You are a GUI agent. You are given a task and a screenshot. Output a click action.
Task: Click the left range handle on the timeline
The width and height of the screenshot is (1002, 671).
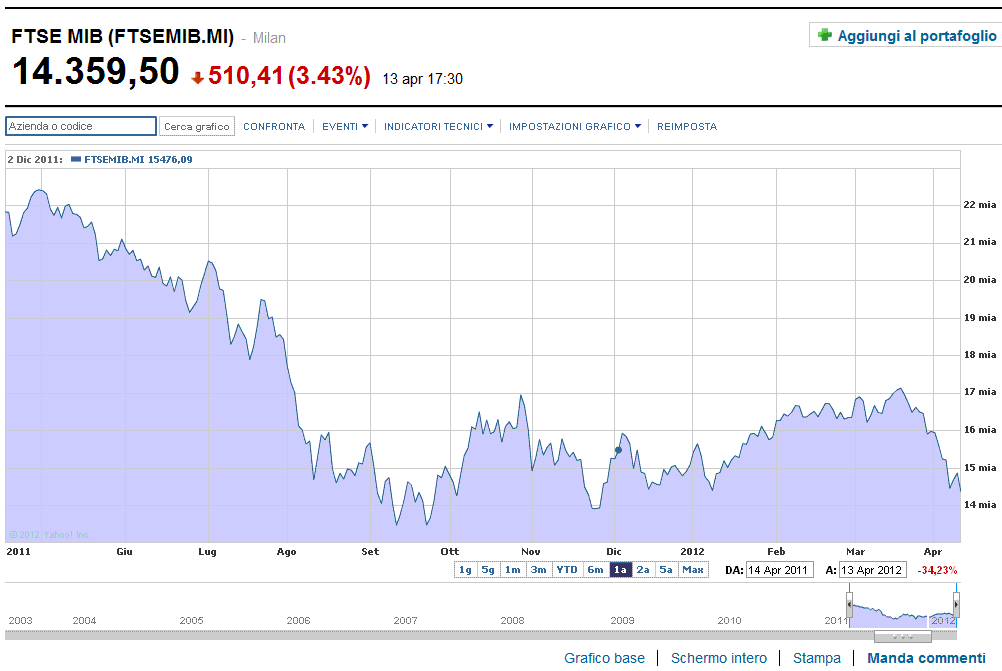[x=849, y=604]
